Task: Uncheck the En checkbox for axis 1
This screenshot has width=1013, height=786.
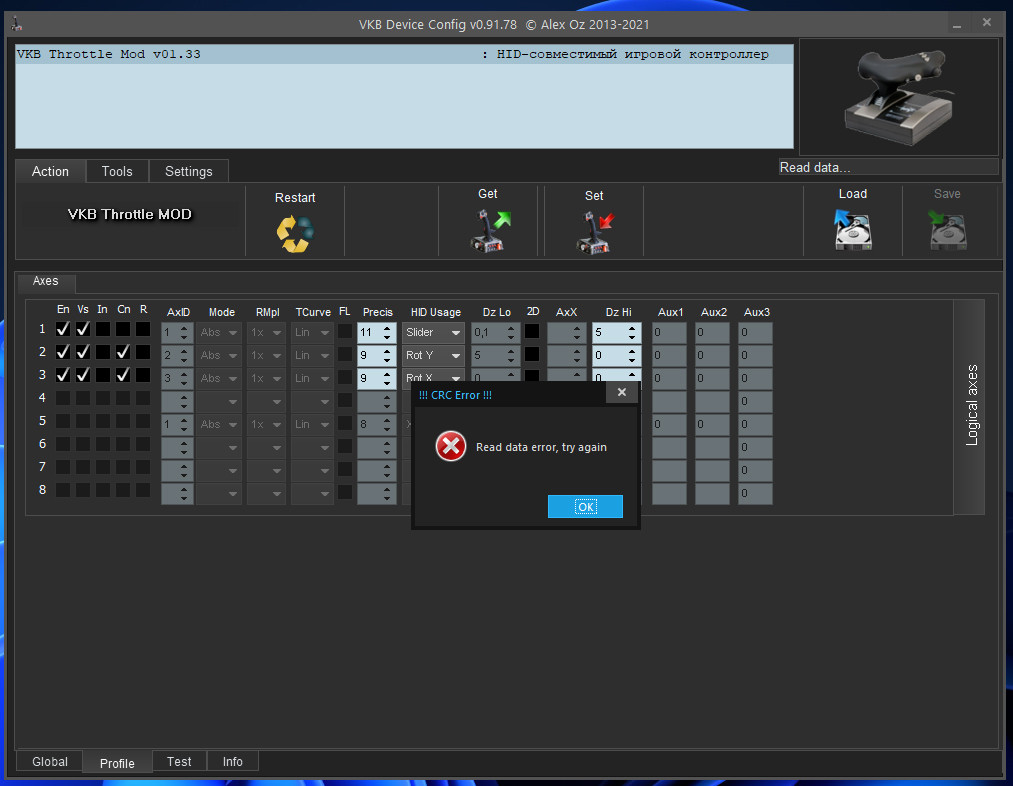Action: [63, 329]
